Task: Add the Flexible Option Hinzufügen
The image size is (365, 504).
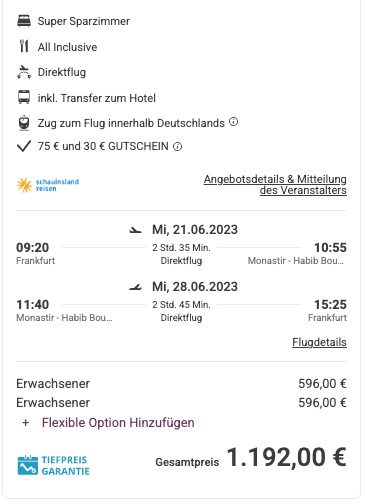Action: tap(118, 423)
